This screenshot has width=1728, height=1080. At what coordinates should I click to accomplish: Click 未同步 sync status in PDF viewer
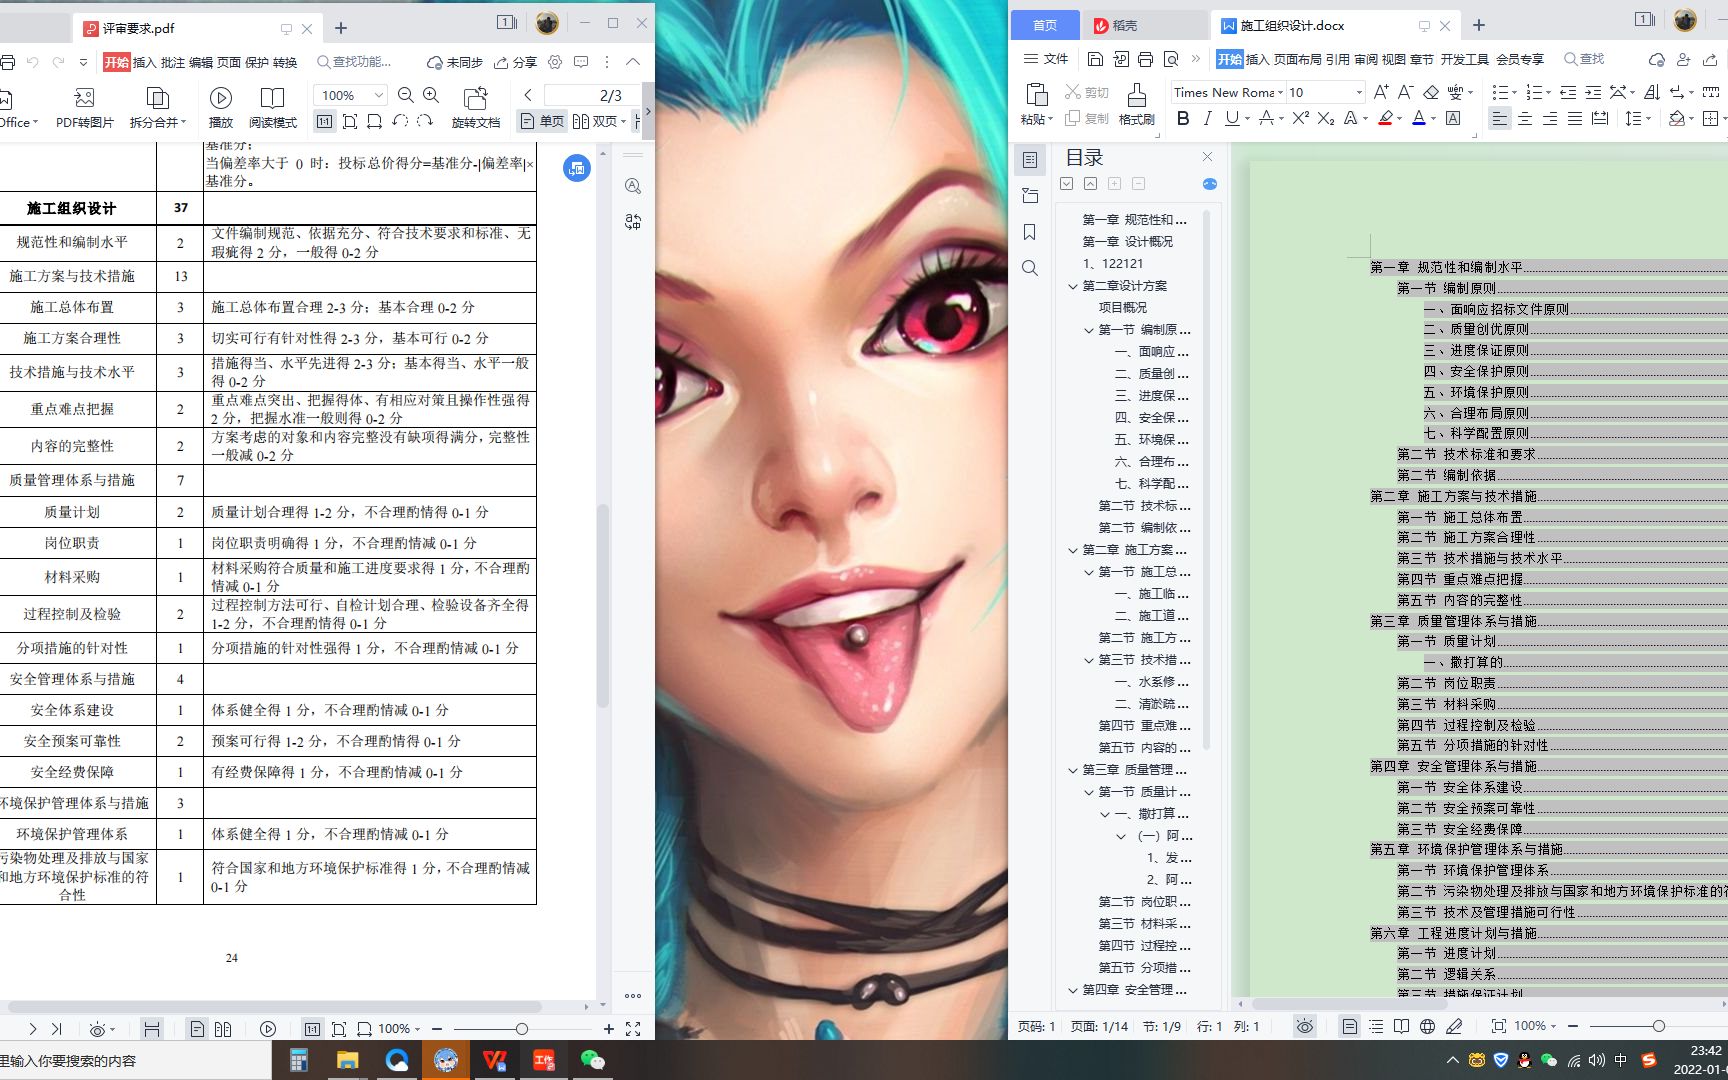click(x=455, y=62)
